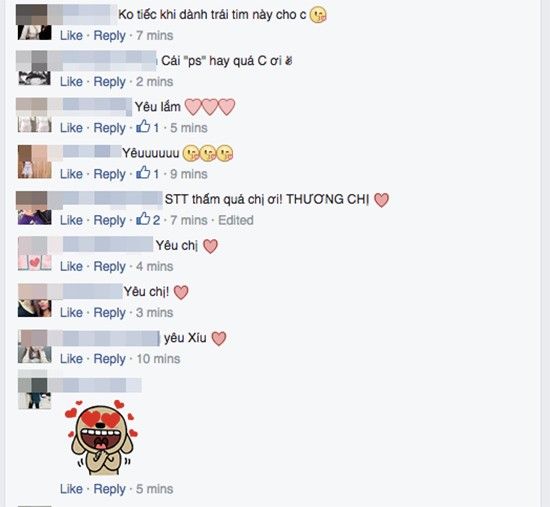Like the "Yêu chị" comment posted 4 mins ago
This screenshot has height=507, width=550.
click(71, 266)
